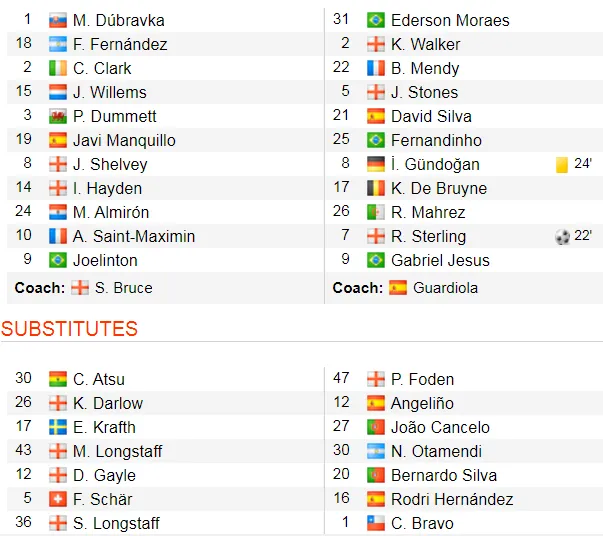
Task: Click Paraguay flag next to M. Almirón
Action: [58, 213]
